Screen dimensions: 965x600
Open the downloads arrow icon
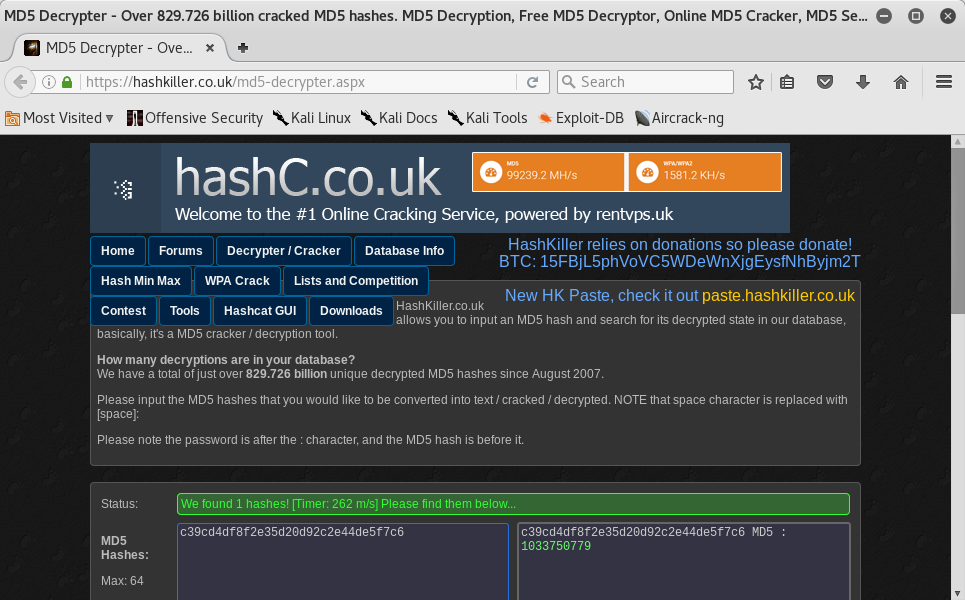[x=862, y=82]
